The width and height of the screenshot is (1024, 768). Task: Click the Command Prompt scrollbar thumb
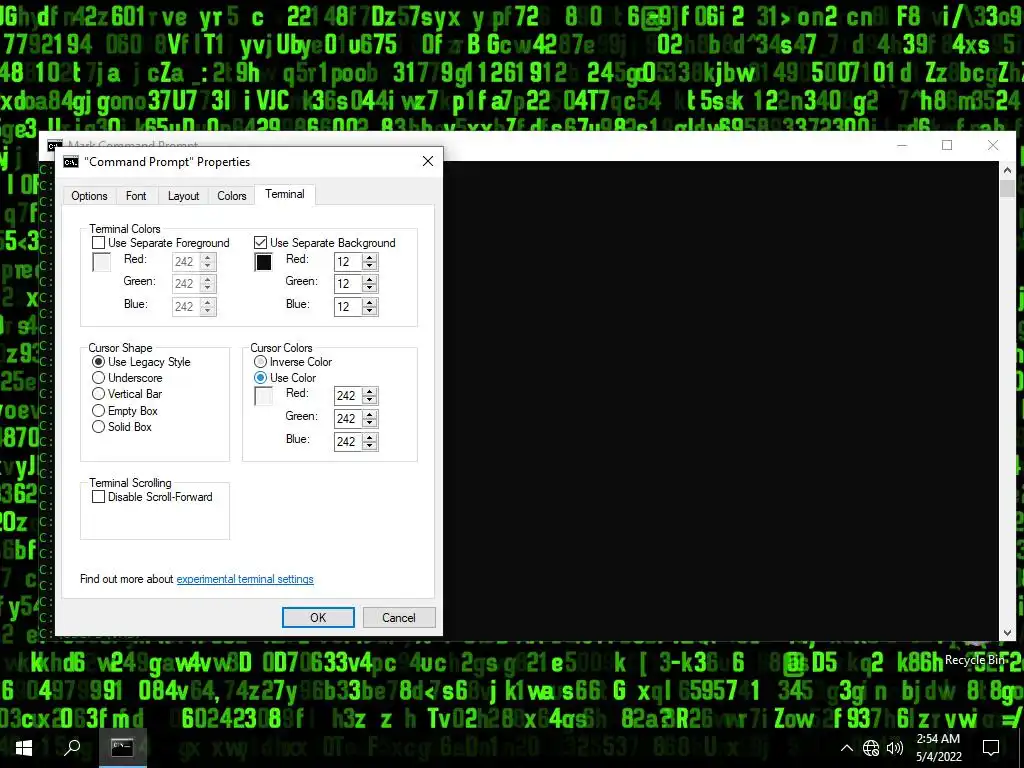click(x=1007, y=187)
